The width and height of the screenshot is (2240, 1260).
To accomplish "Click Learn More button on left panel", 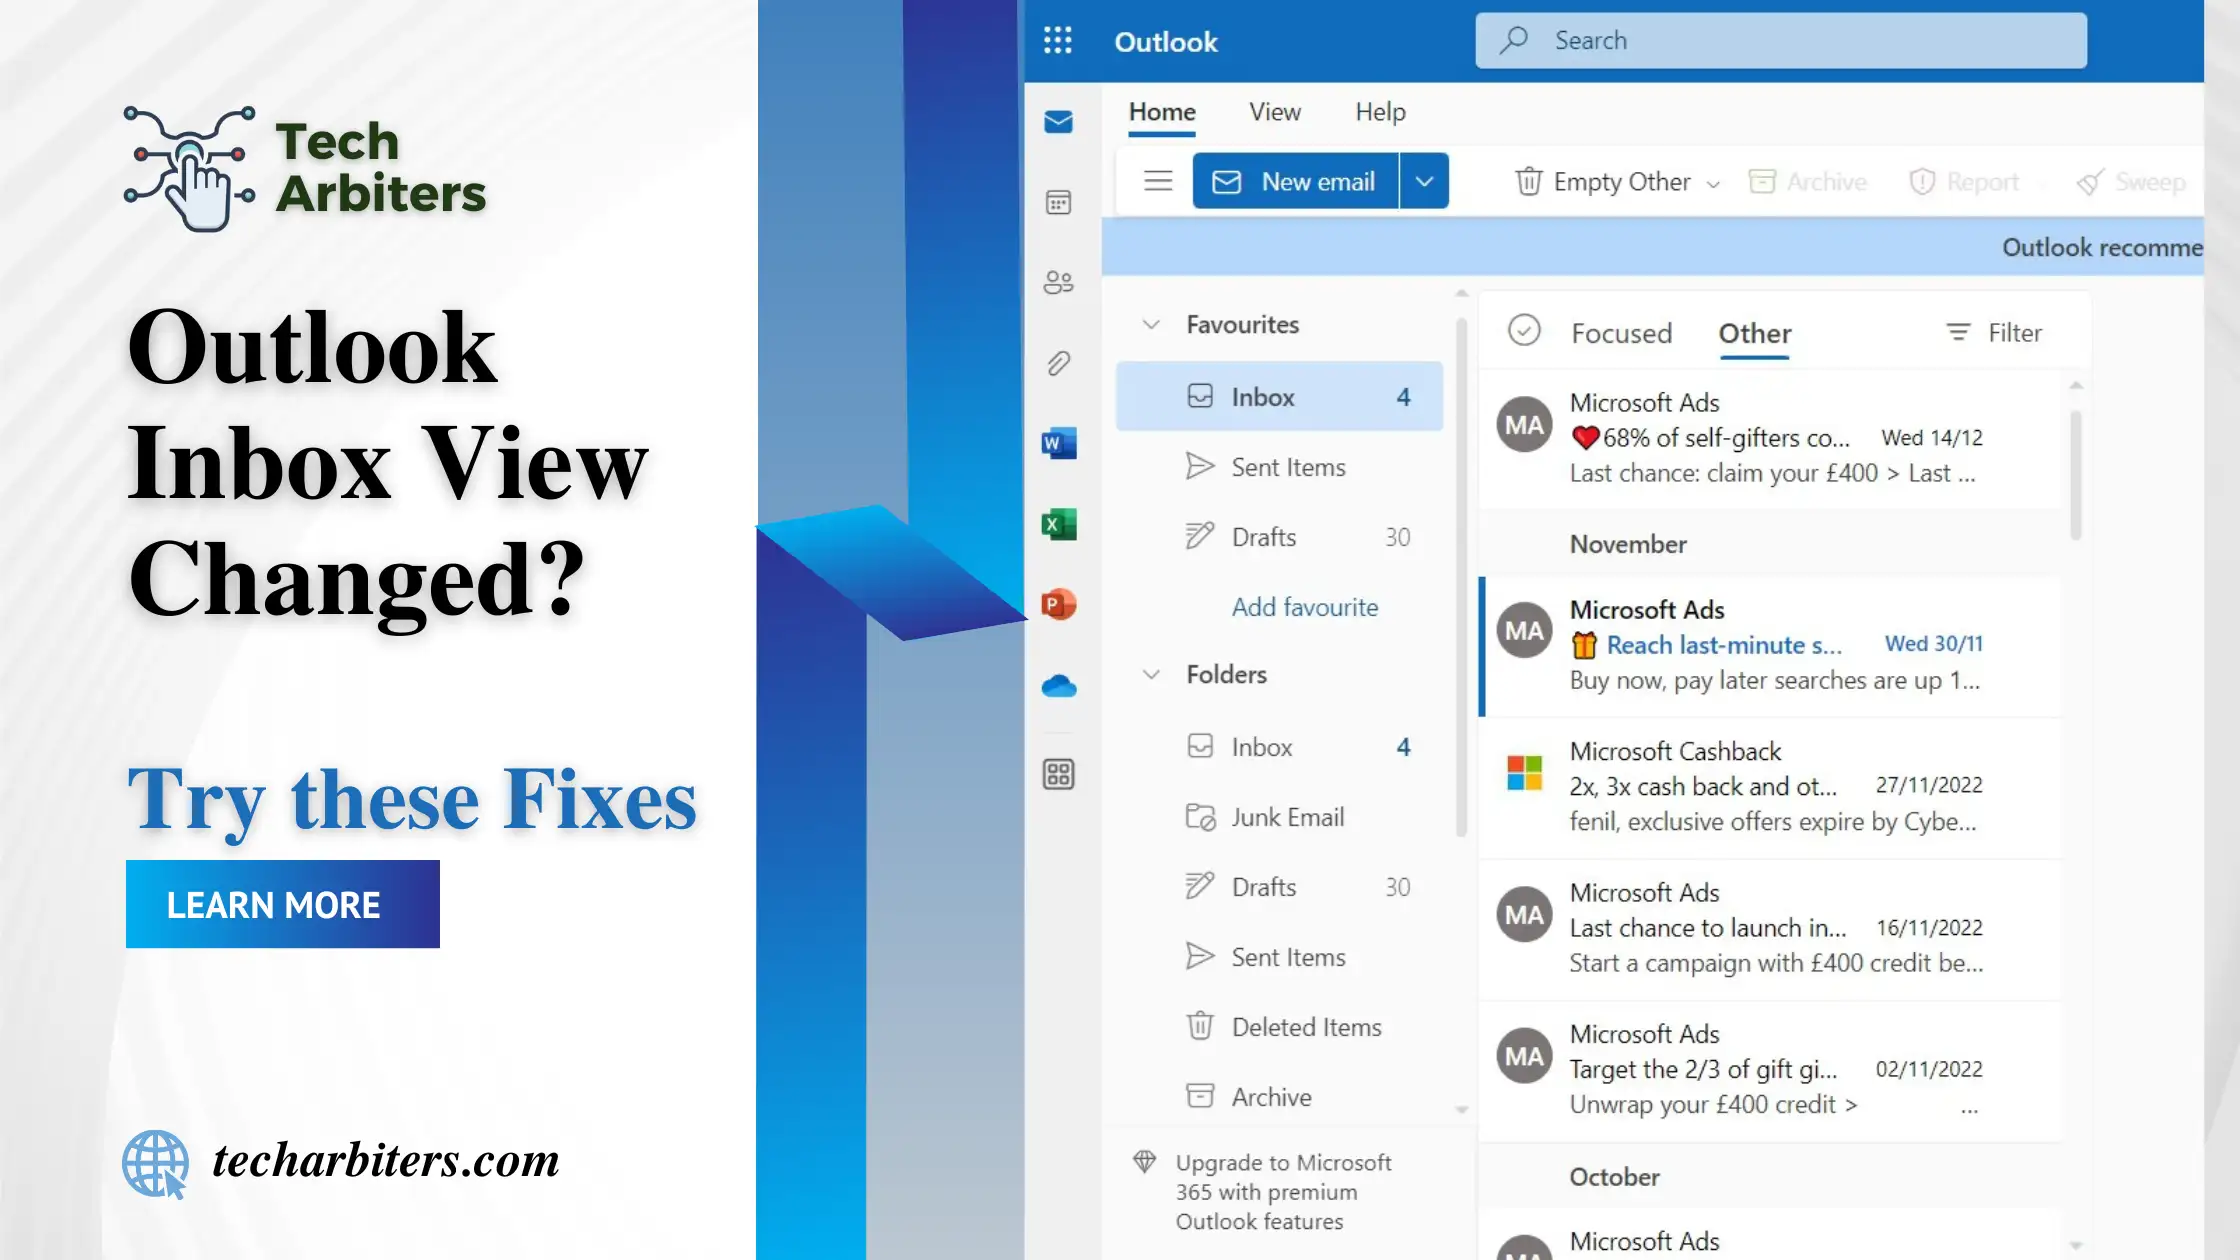I will coord(283,905).
